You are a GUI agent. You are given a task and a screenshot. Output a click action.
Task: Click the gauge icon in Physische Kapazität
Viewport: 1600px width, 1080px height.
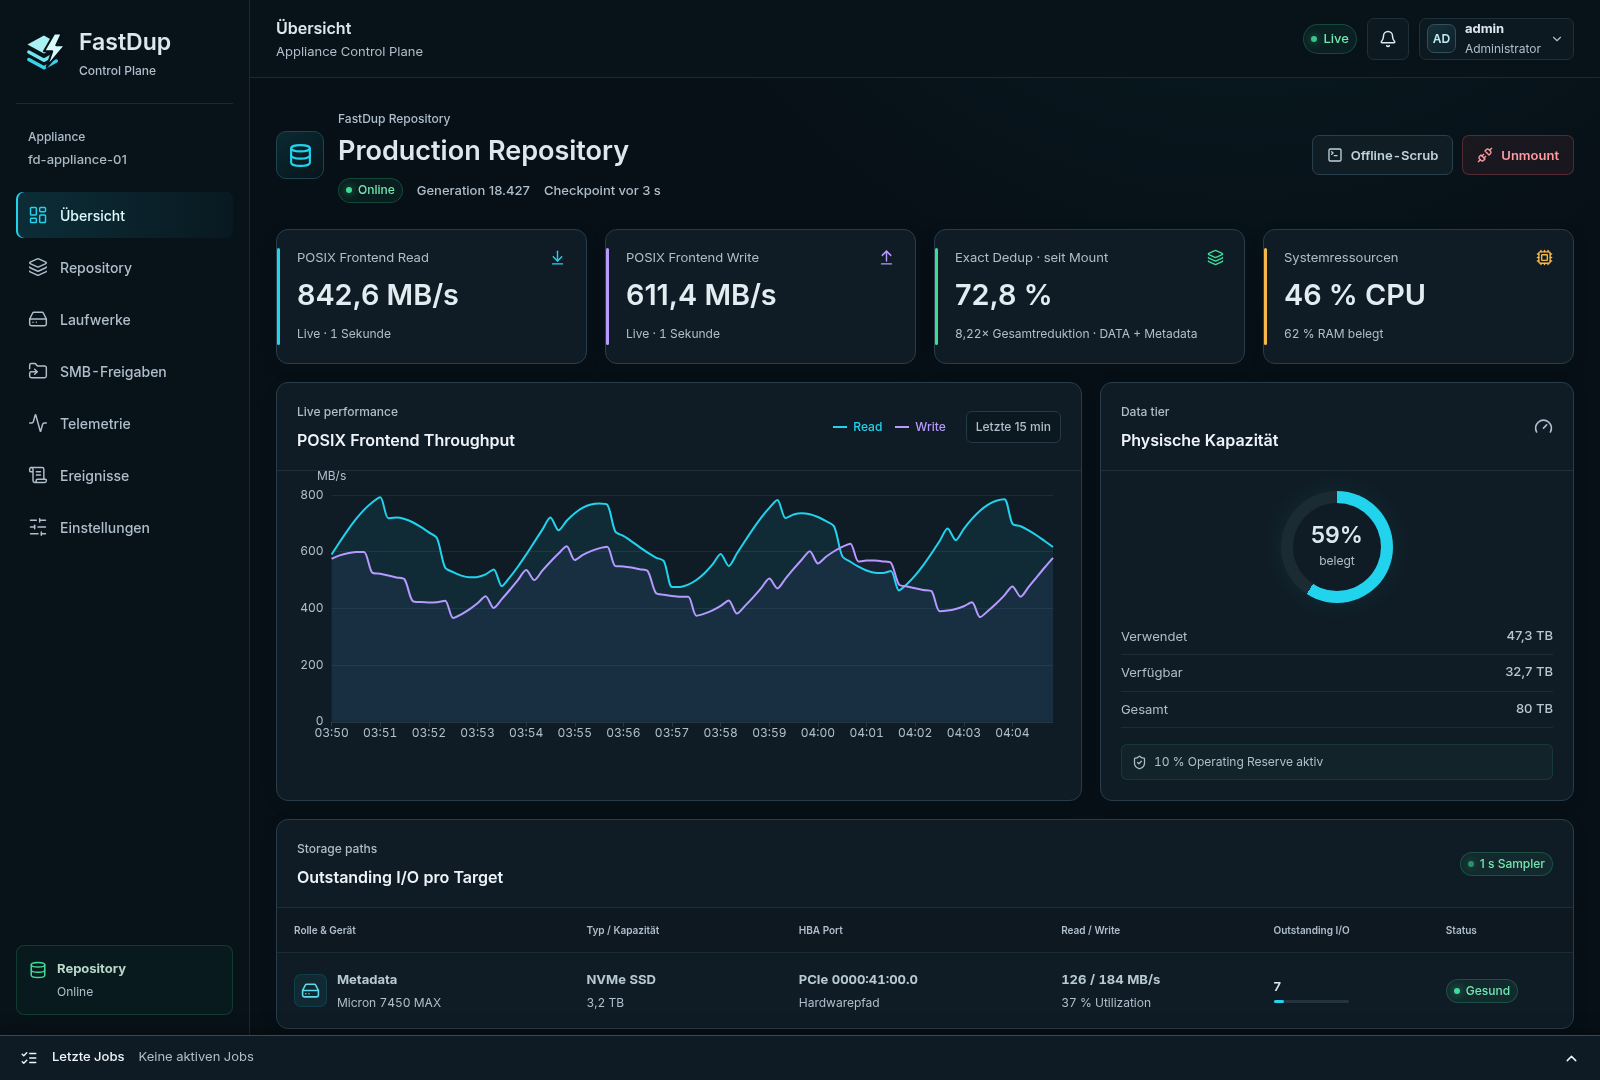coord(1543,427)
